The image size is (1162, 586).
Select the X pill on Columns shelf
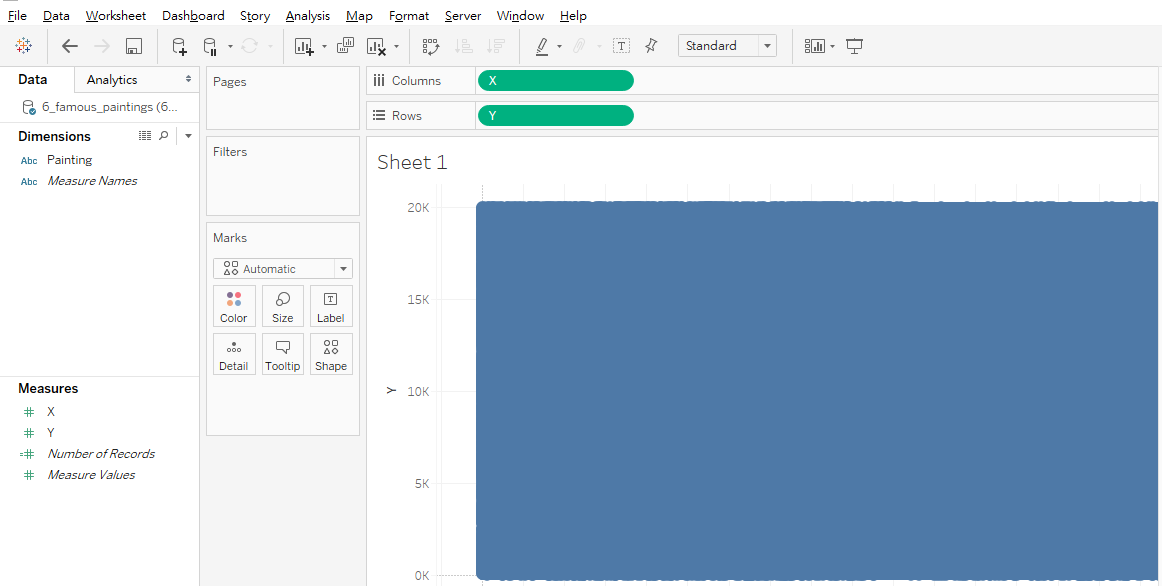point(555,81)
